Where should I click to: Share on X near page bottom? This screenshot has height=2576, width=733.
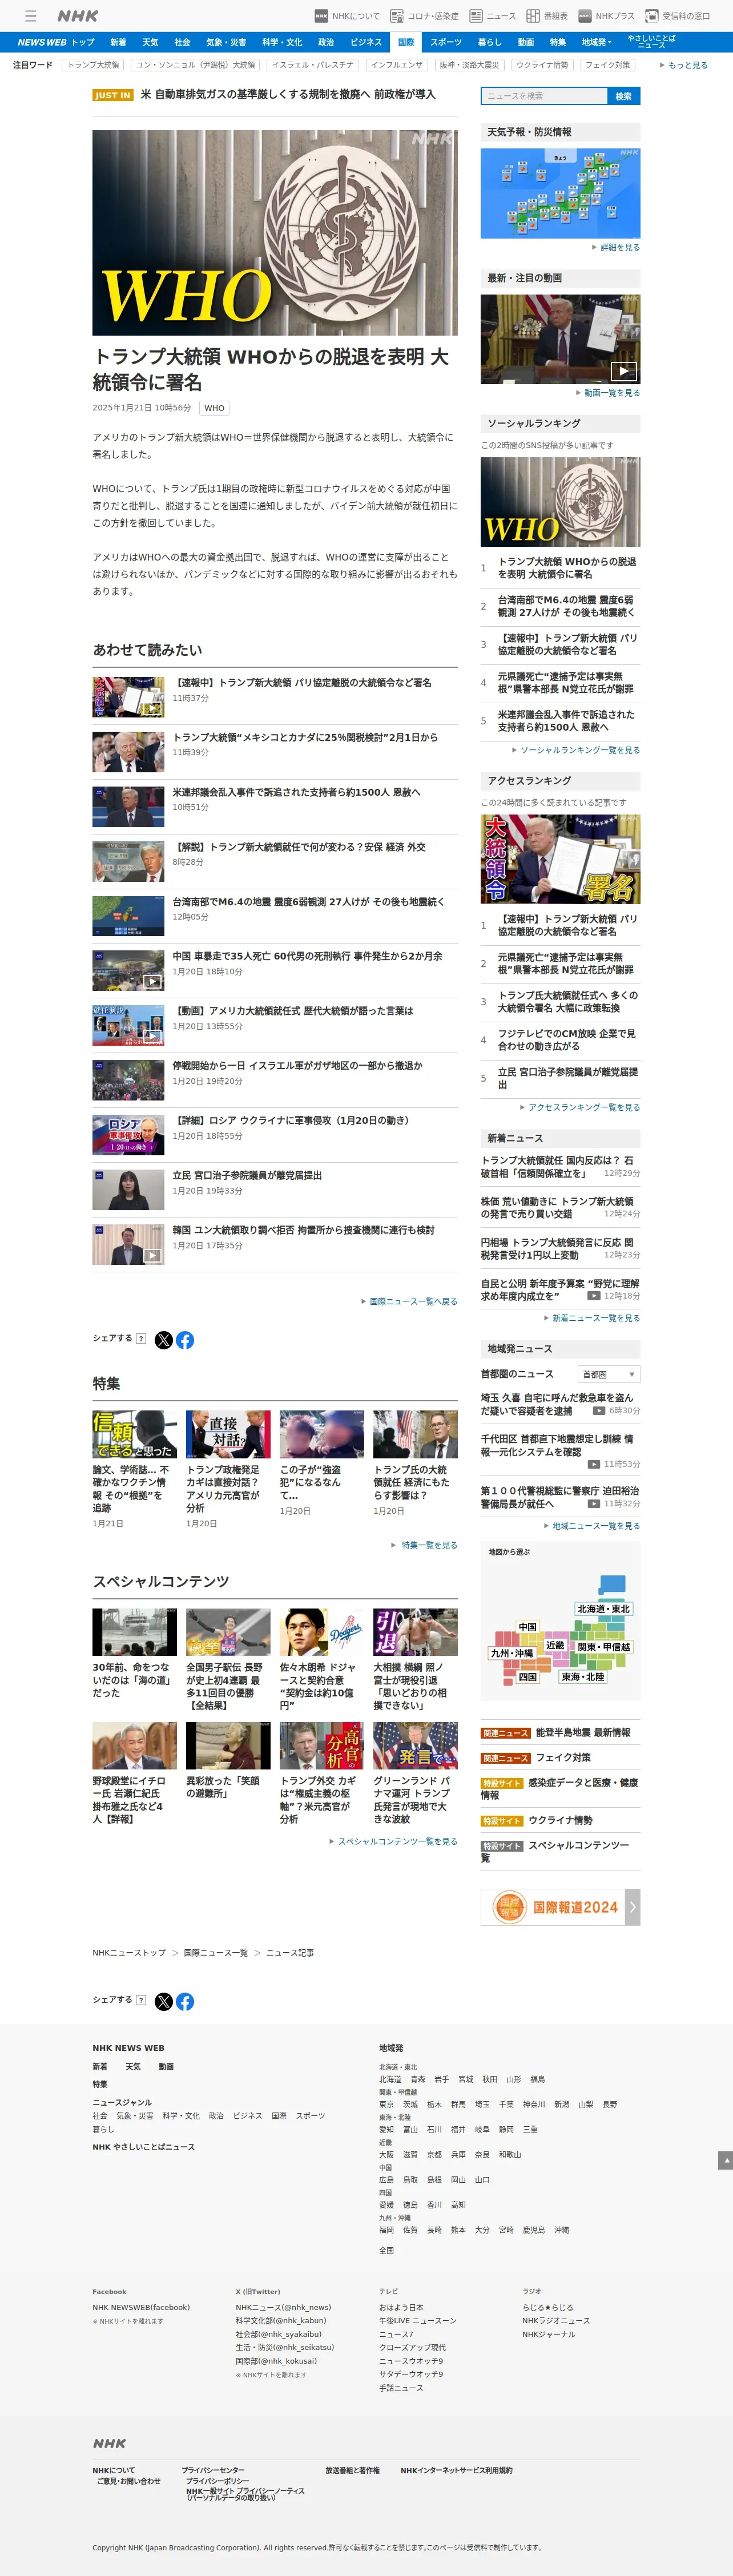pos(164,2002)
